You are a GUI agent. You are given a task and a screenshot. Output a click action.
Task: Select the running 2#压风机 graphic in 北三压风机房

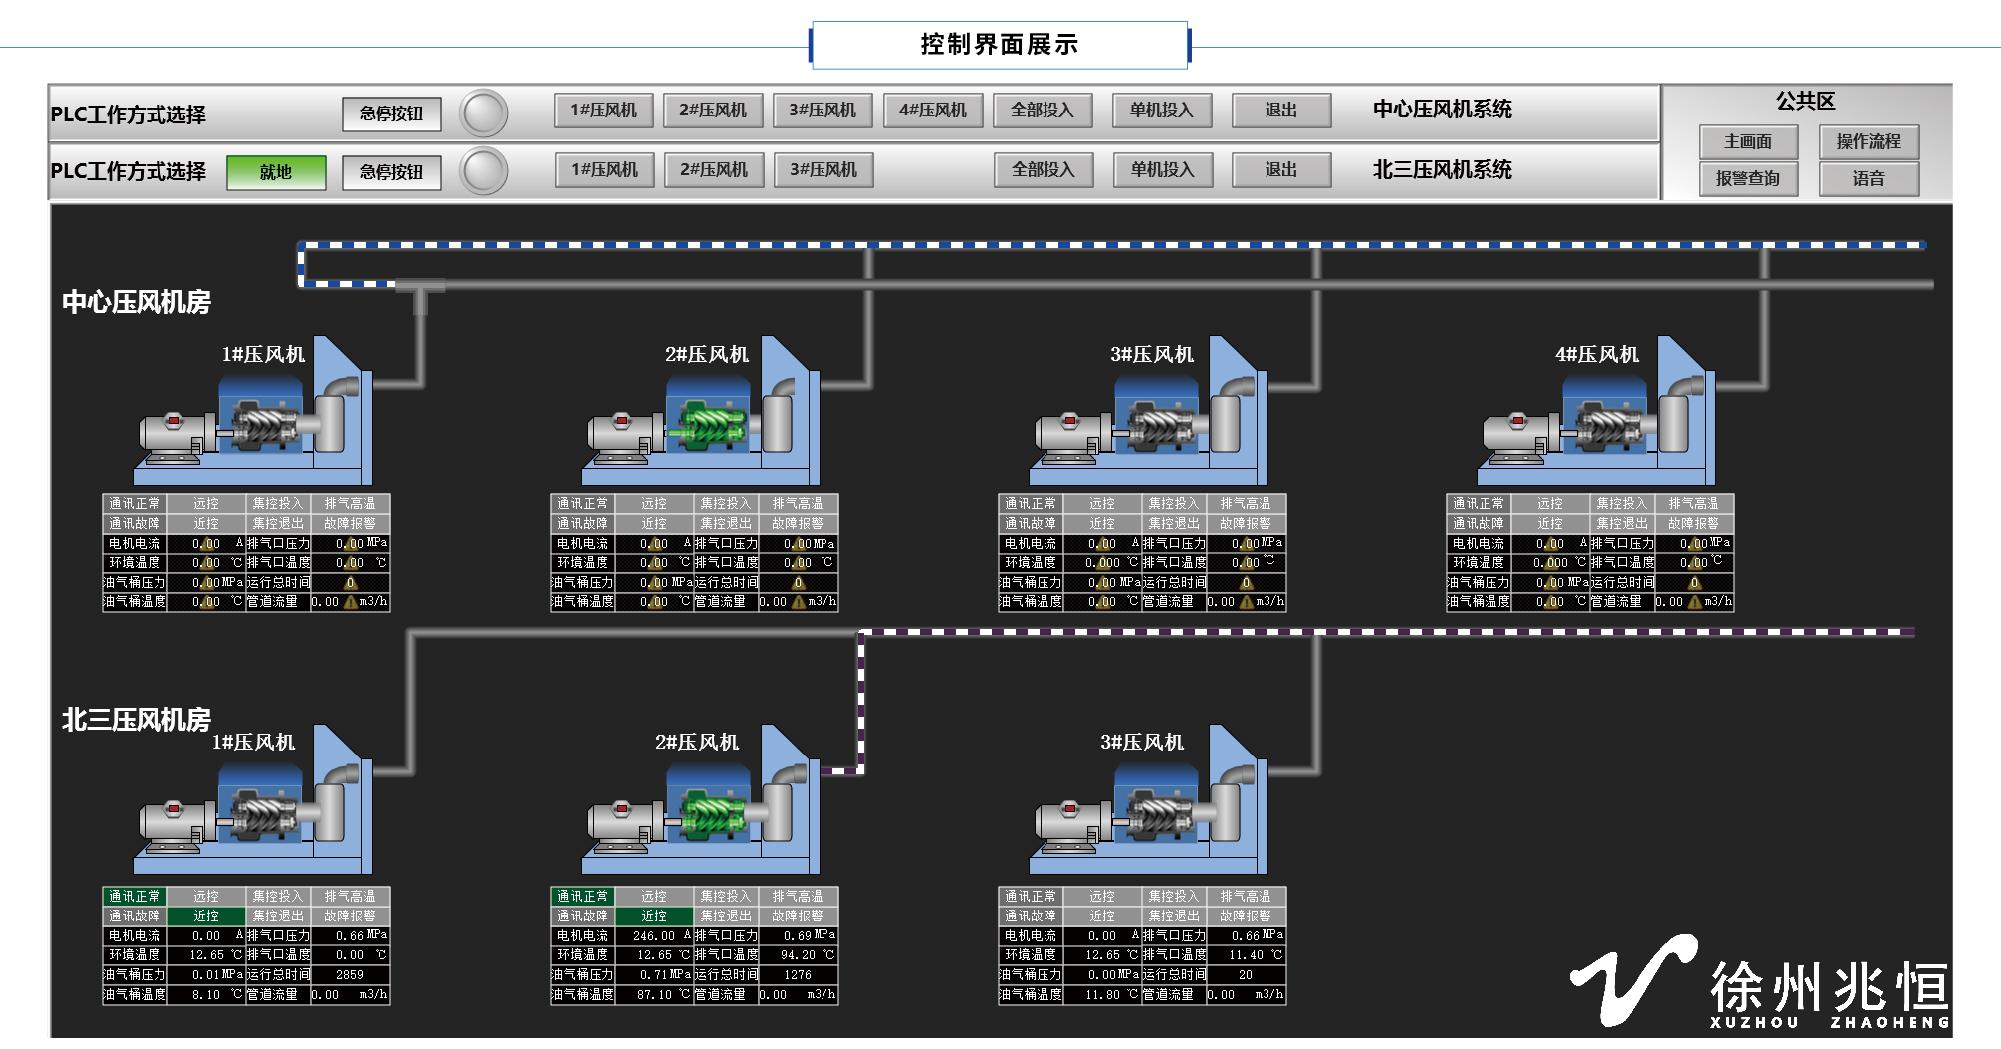point(702,808)
